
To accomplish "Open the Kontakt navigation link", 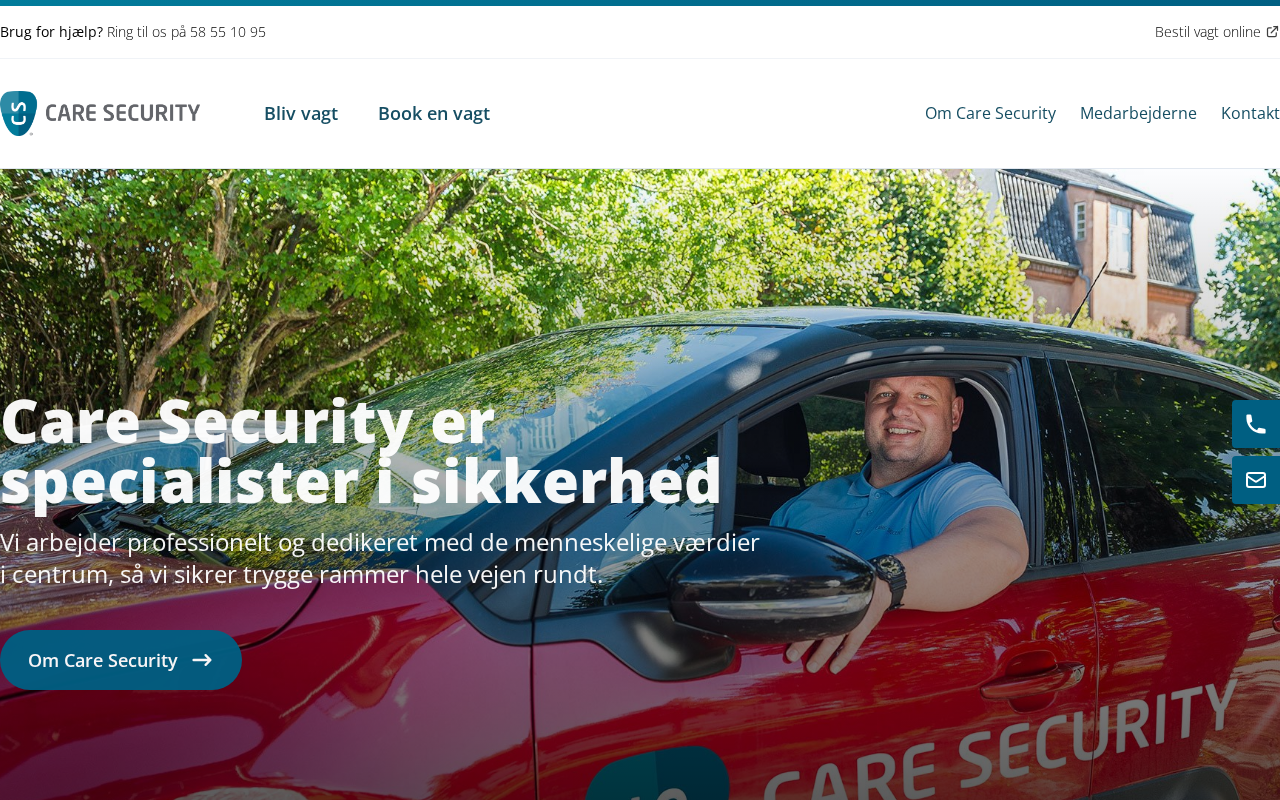I will pos(1250,113).
